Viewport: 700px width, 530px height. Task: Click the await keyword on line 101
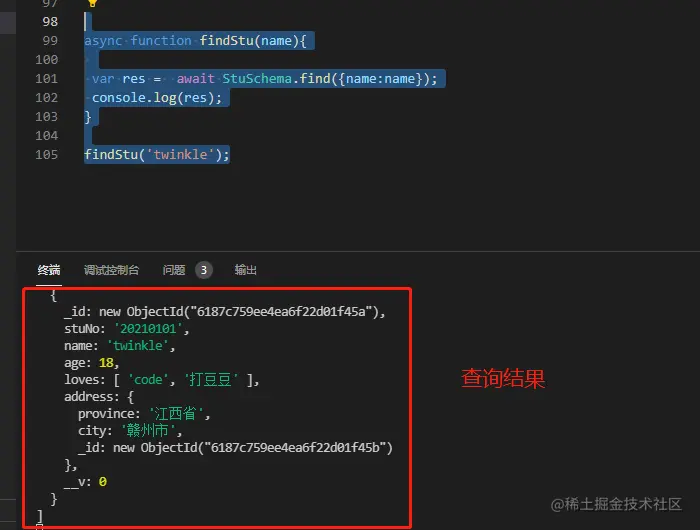point(196,79)
